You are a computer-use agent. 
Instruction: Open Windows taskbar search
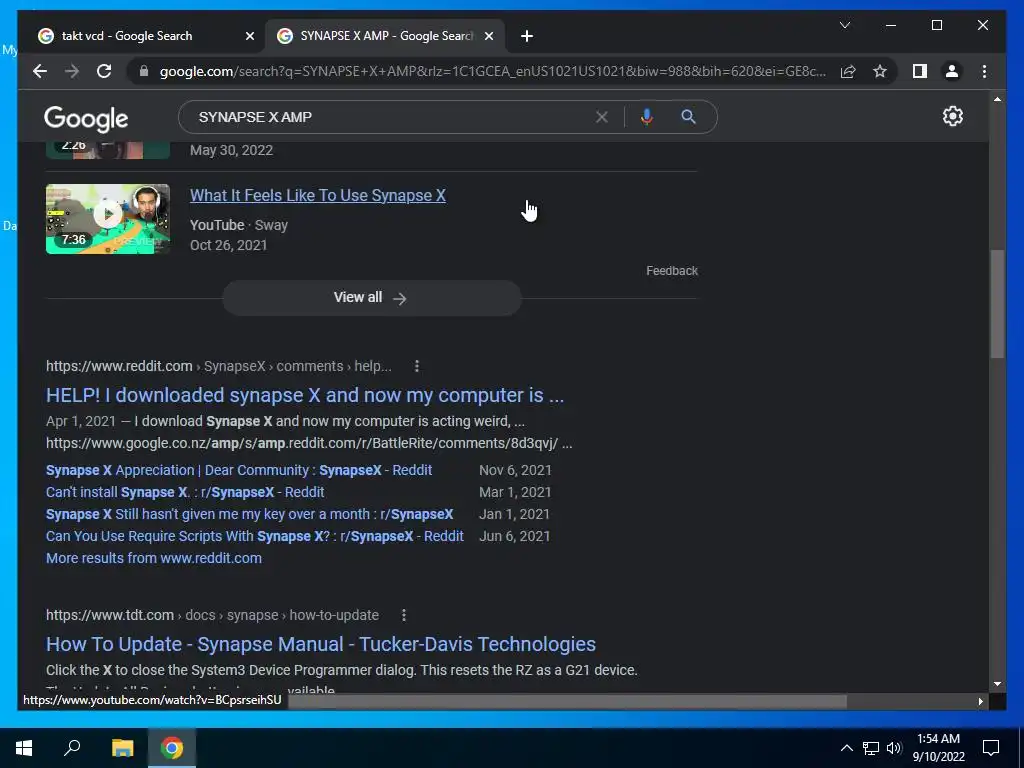coord(72,748)
